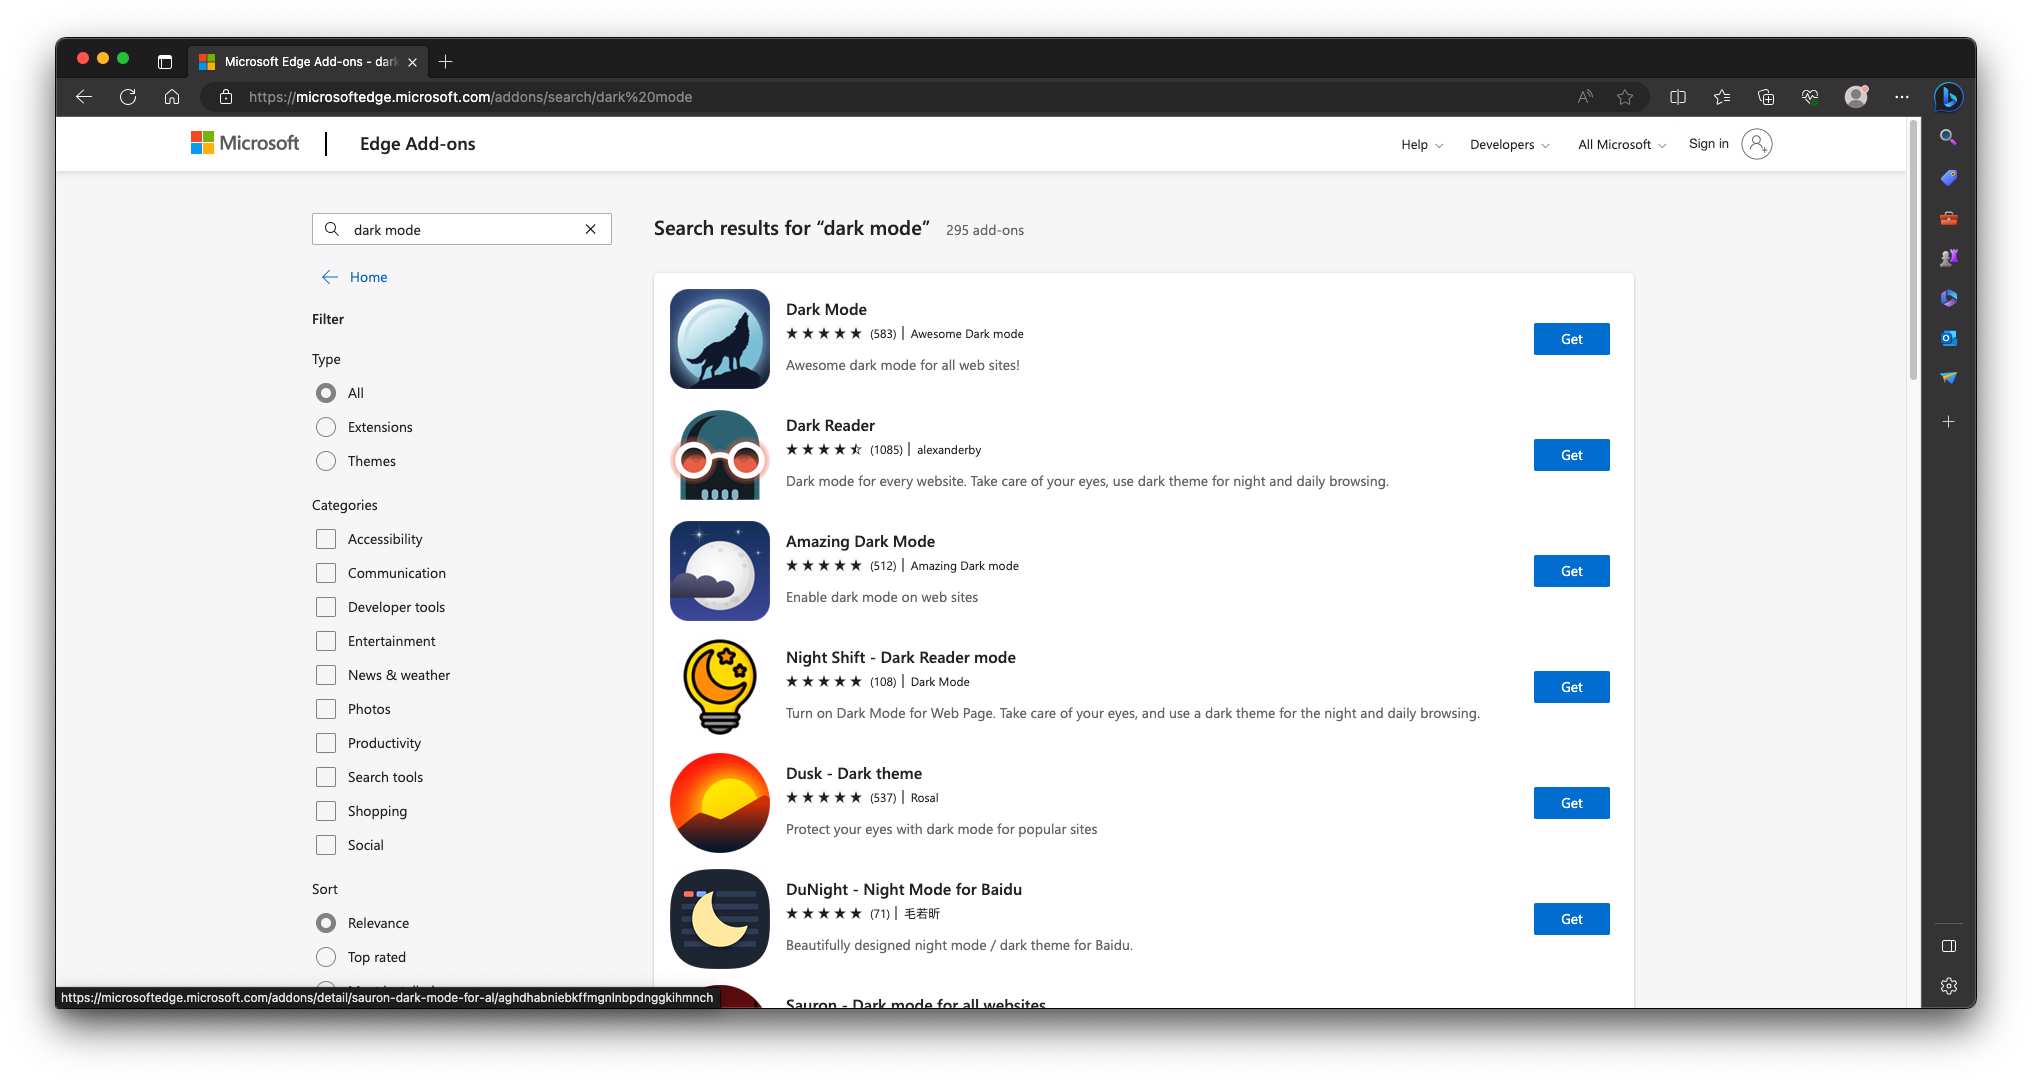
Task: Open the Dark Reader thumbnail image
Action: coord(720,455)
